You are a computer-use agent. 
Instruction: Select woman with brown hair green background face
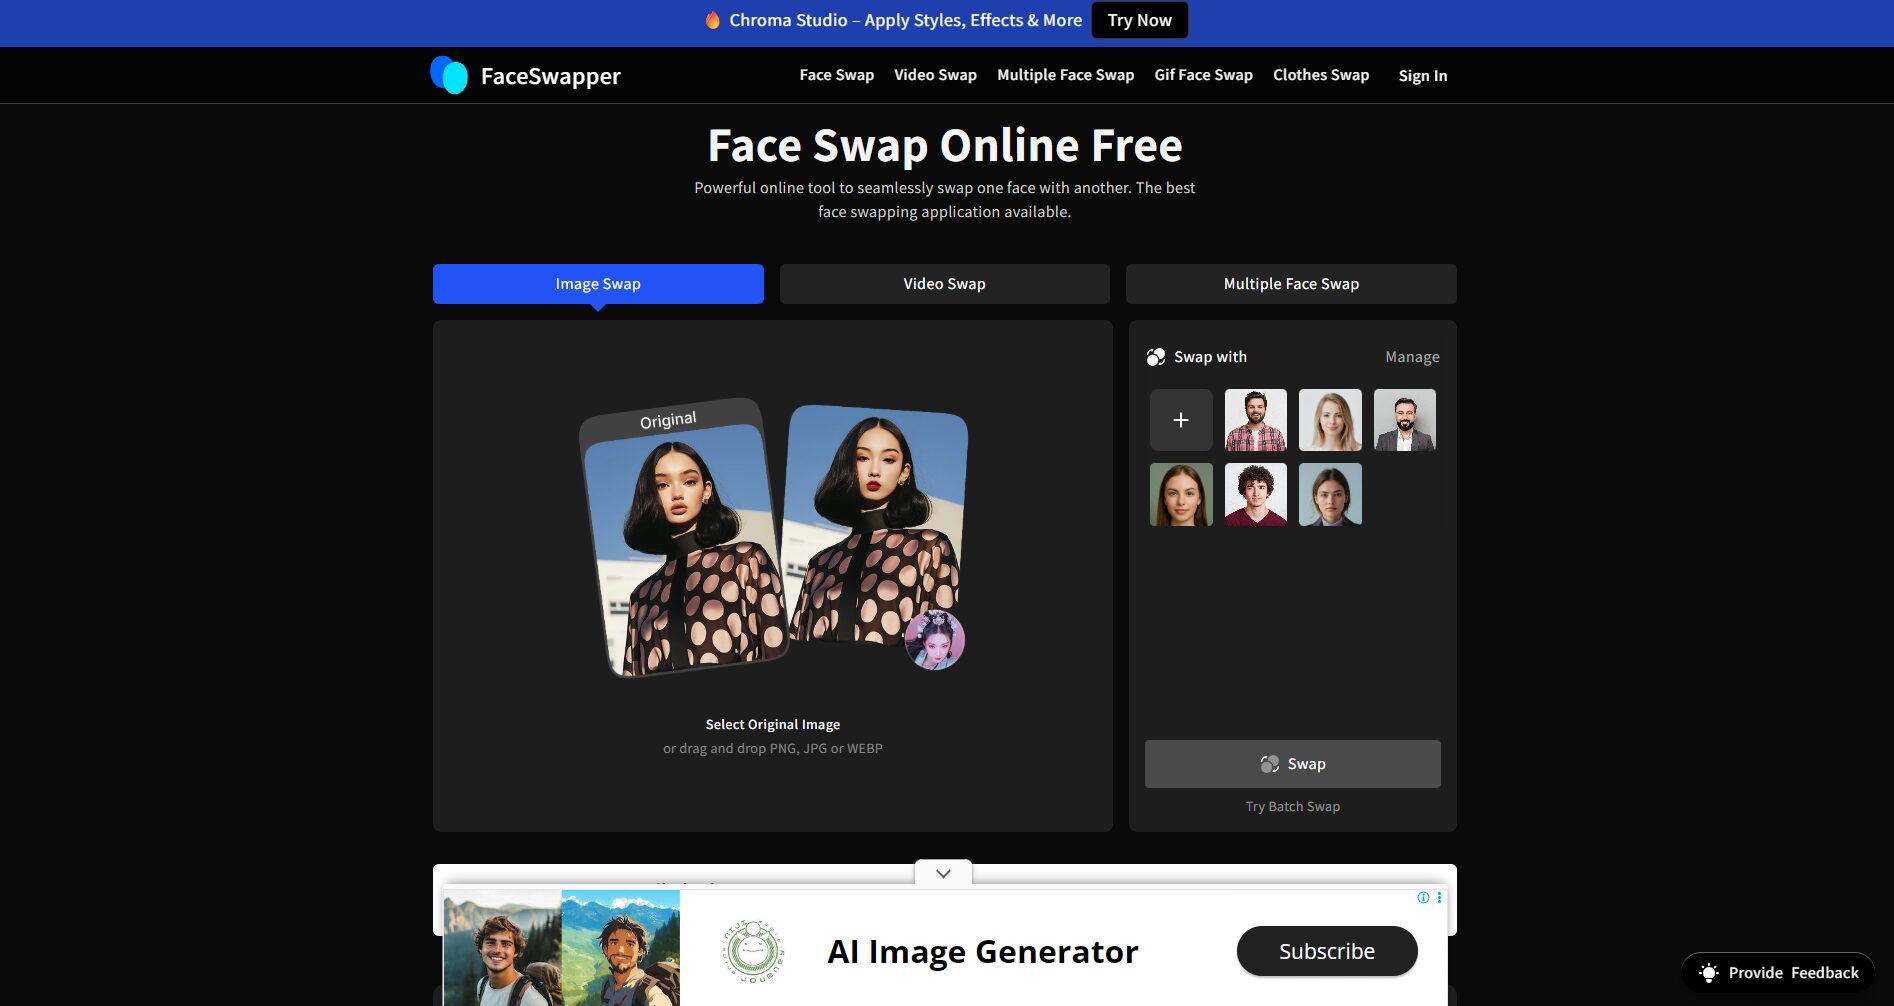point(1181,494)
